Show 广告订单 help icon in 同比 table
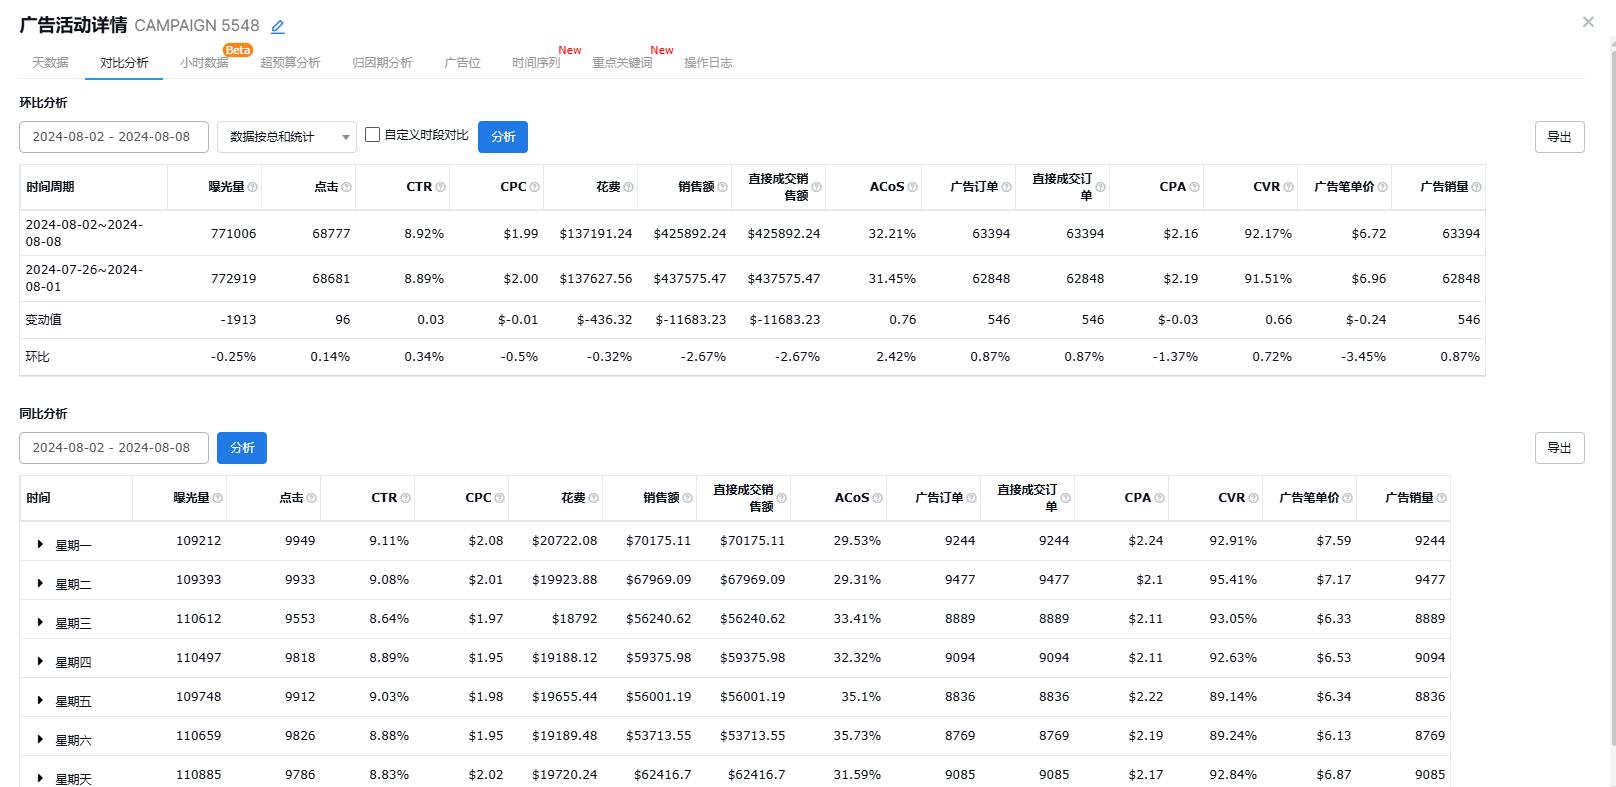 click(x=971, y=498)
